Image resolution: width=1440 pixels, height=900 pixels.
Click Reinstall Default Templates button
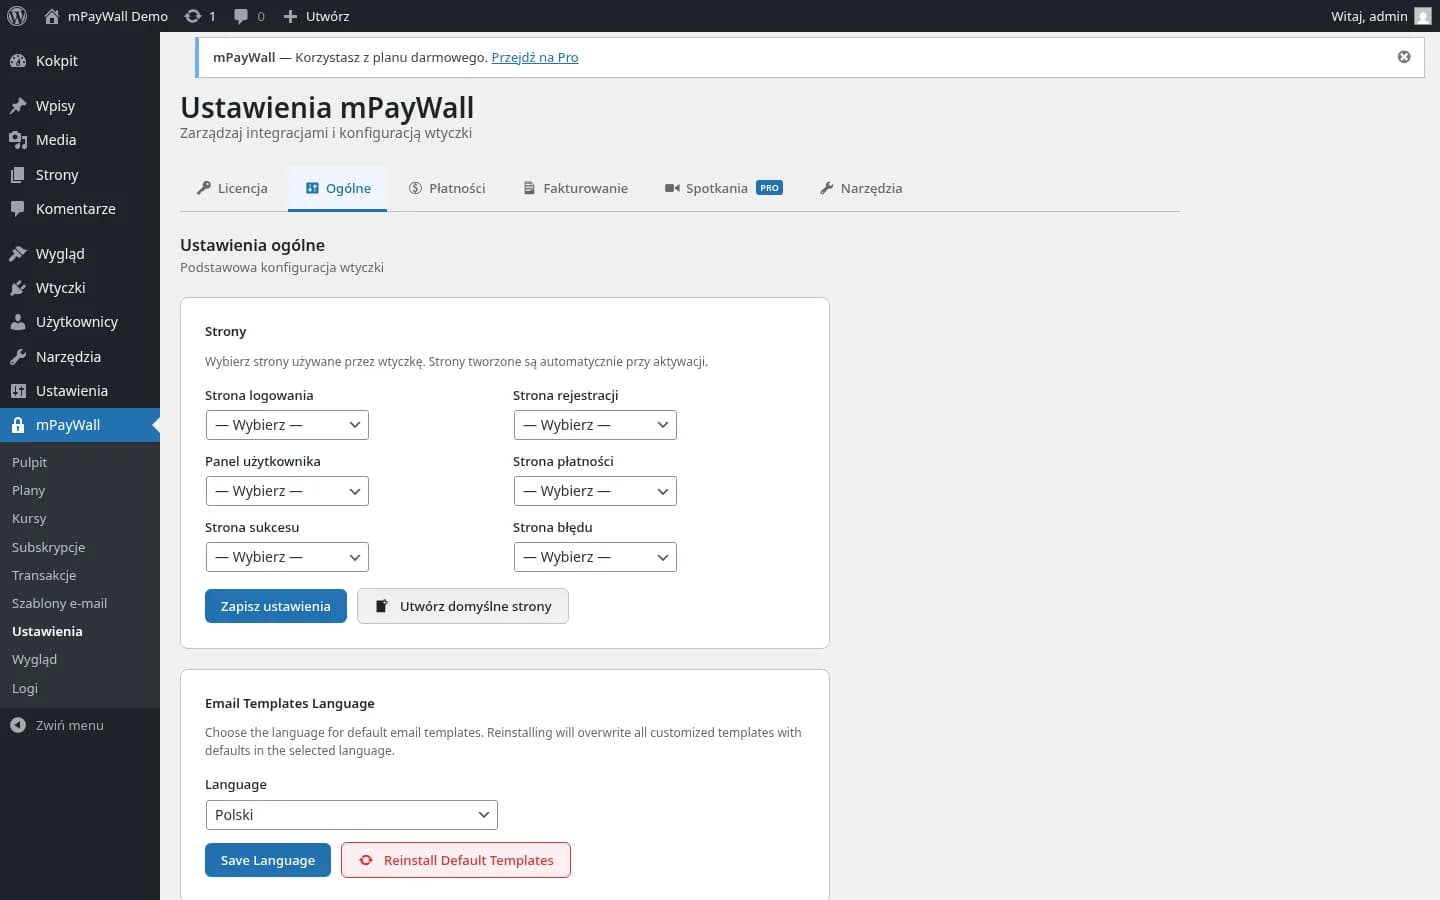click(x=456, y=860)
